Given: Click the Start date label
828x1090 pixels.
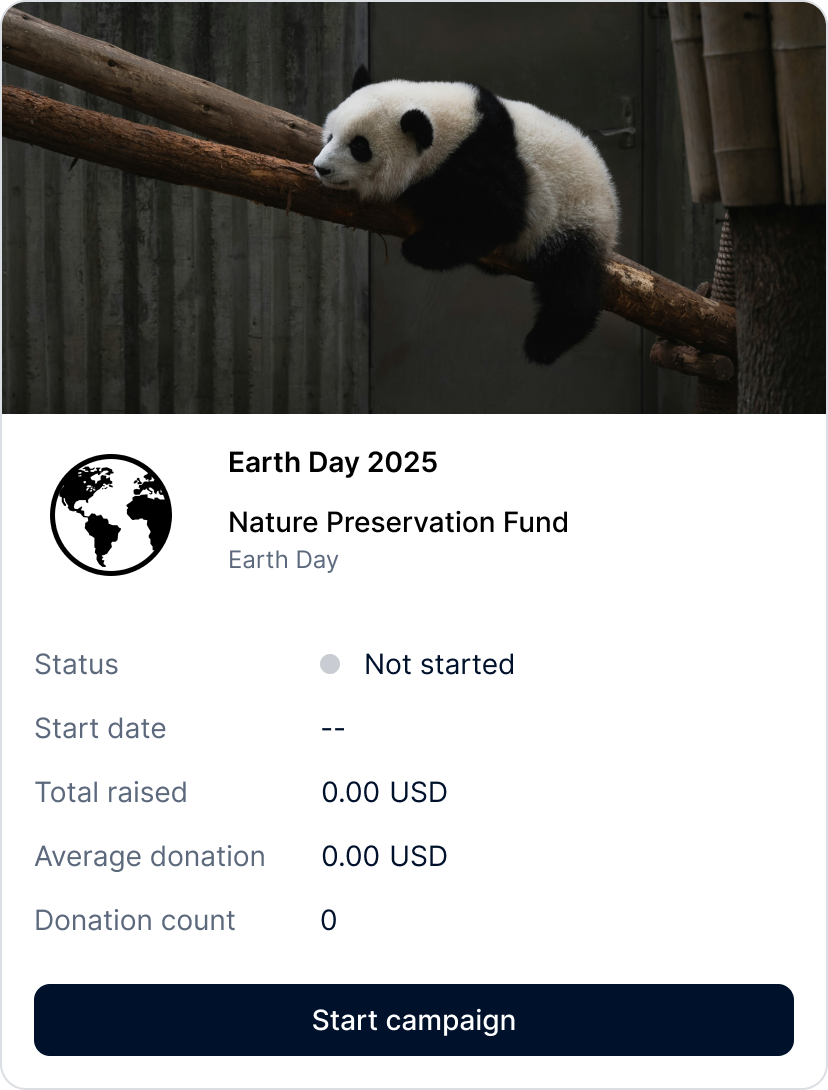Looking at the screenshot, I should click(x=100, y=729).
